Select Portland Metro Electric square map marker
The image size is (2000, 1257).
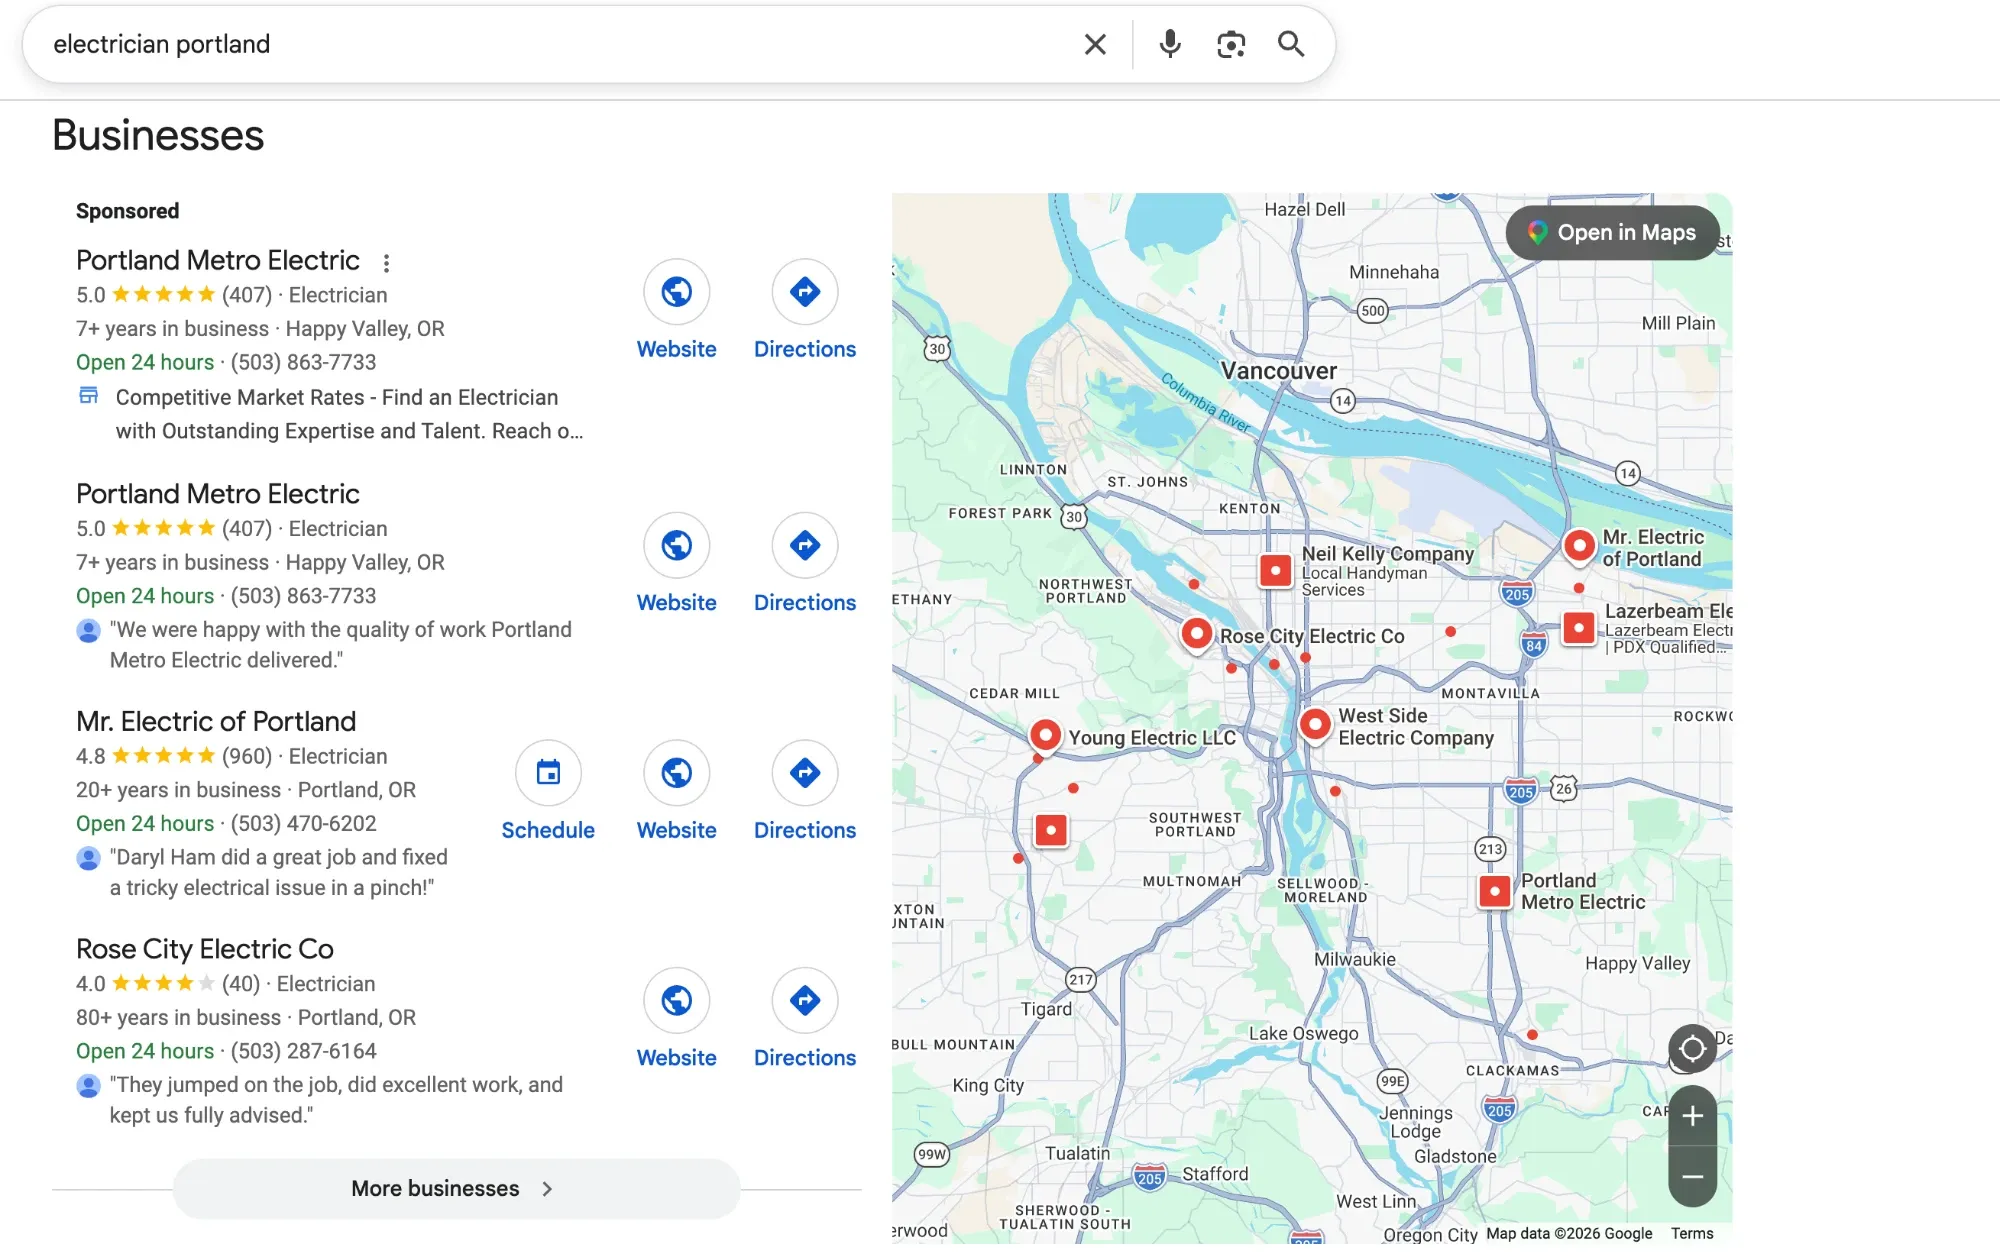[1494, 891]
